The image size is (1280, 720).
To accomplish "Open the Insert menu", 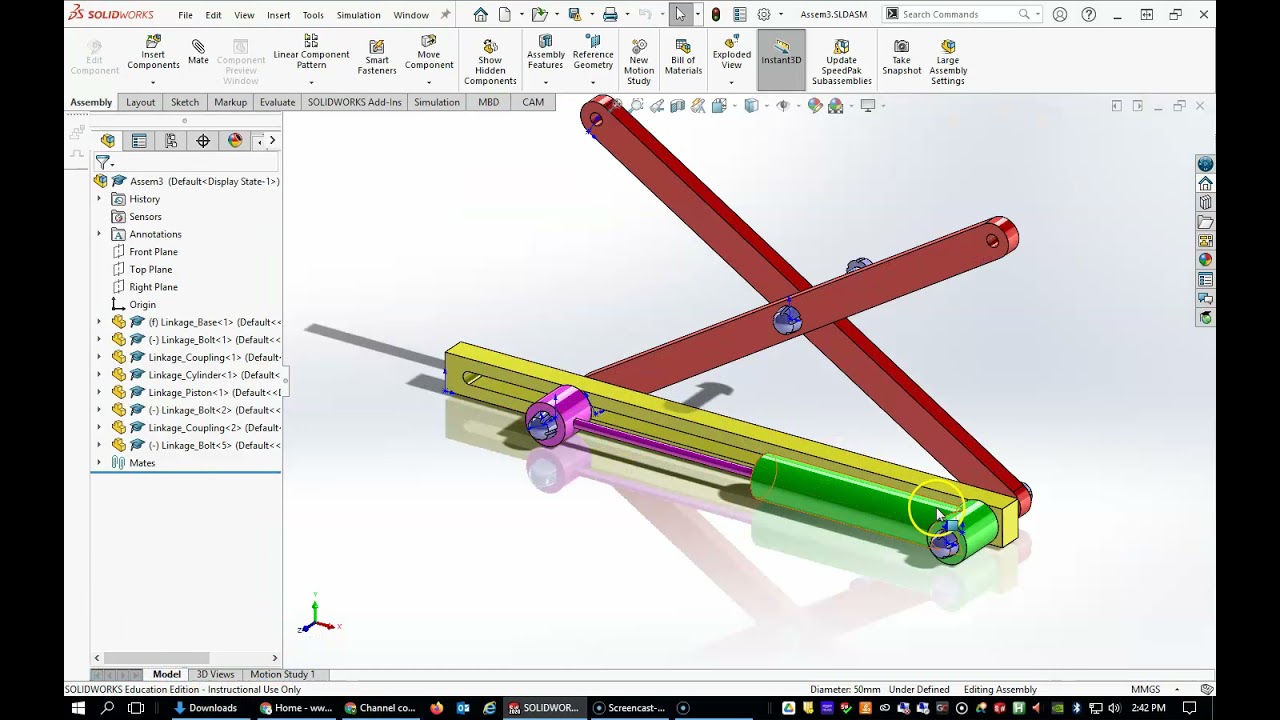I will [x=279, y=15].
